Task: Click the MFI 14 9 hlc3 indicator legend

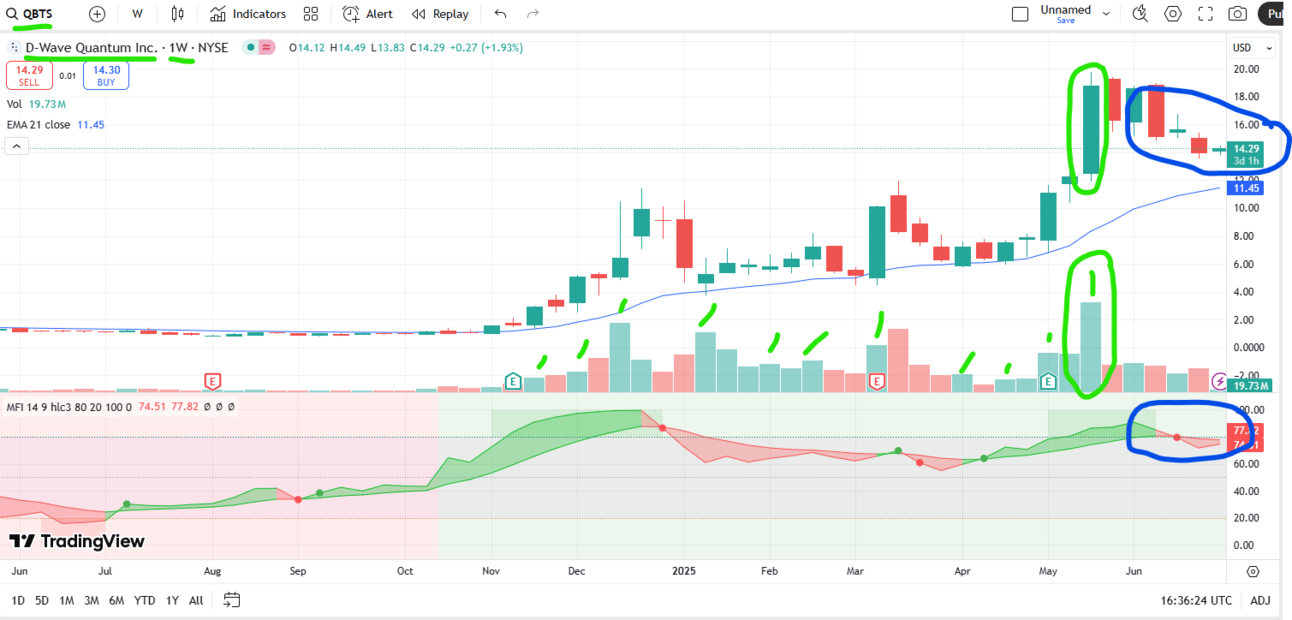Action: coord(69,407)
